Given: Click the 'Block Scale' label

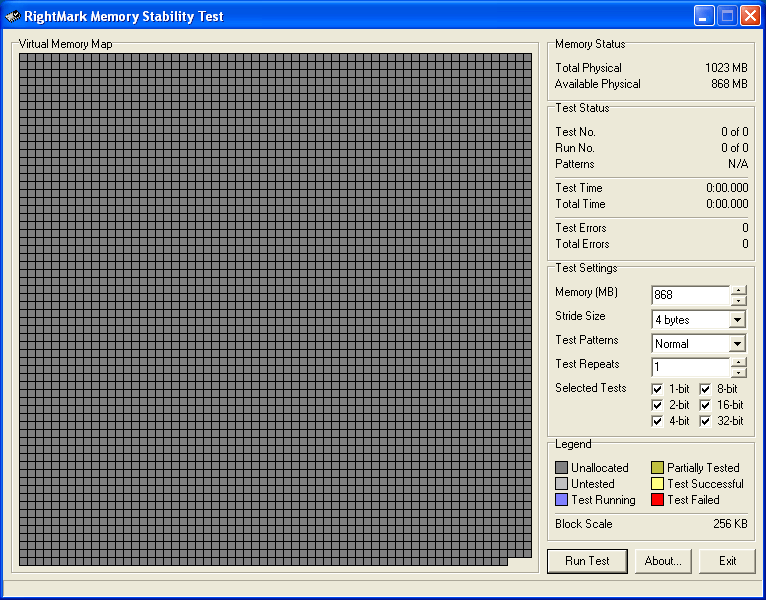Looking at the screenshot, I should [584, 524].
